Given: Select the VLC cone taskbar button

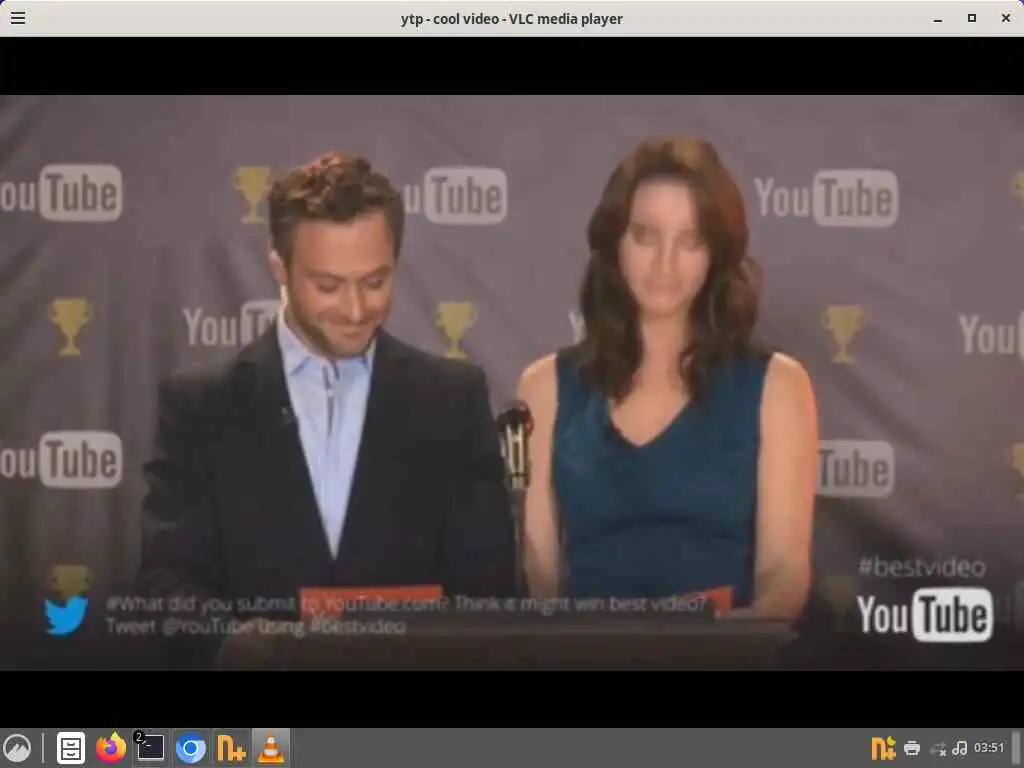Looking at the screenshot, I should click(x=271, y=748).
